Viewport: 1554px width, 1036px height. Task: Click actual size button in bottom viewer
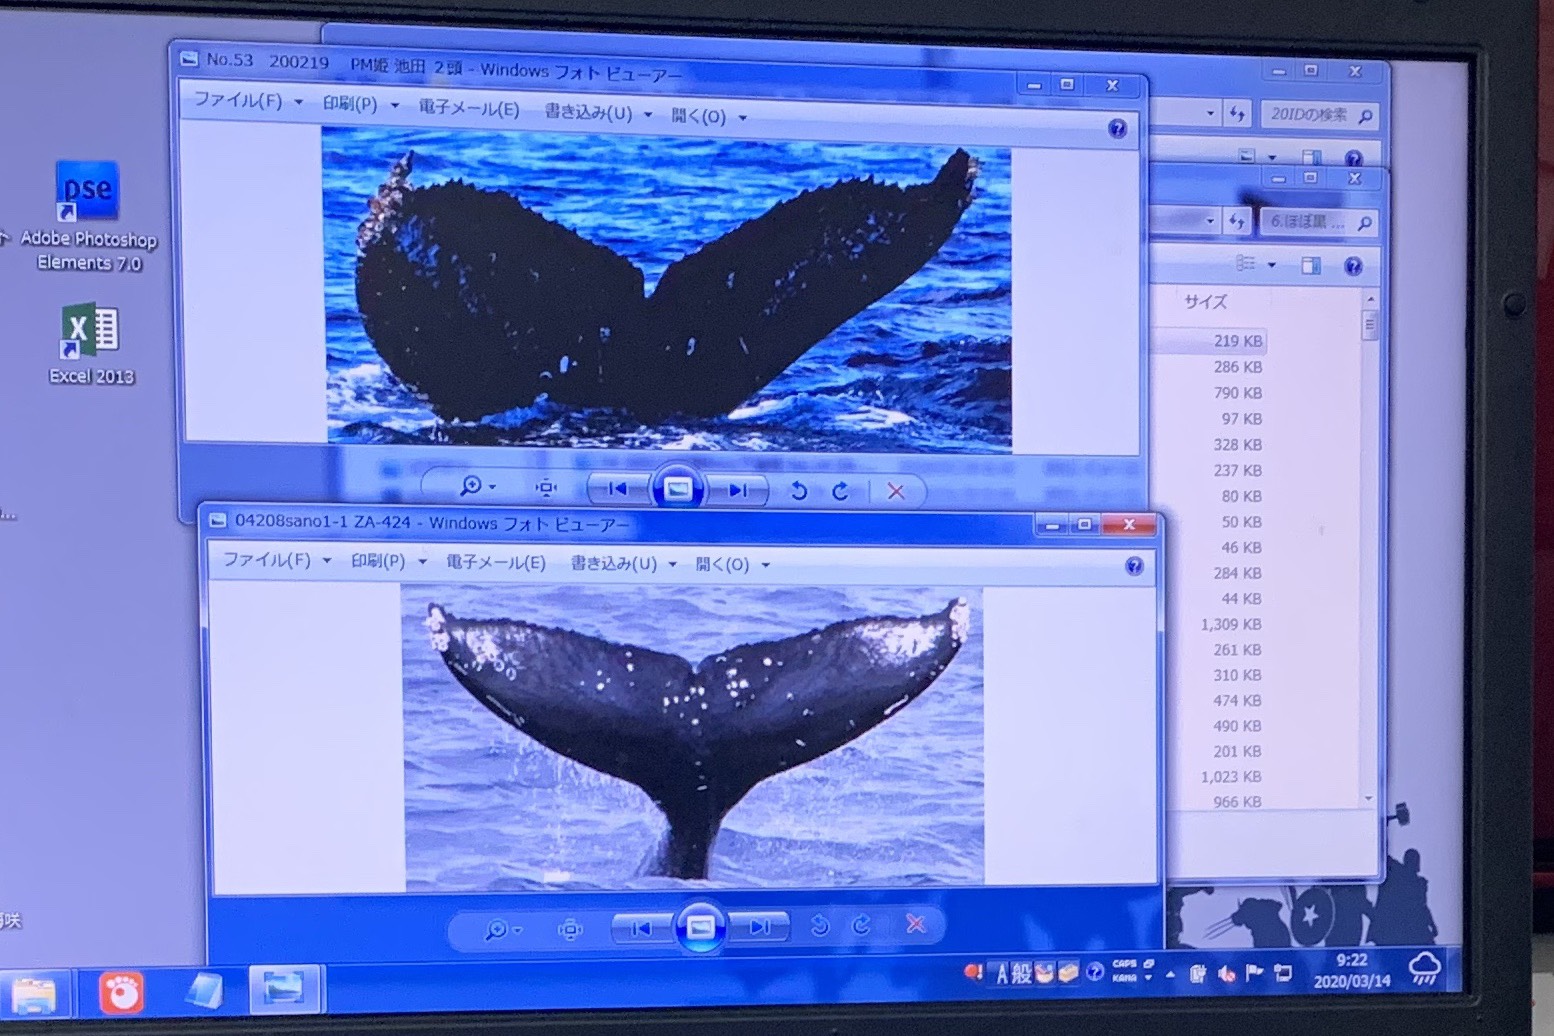pyautogui.click(x=570, y=929)
